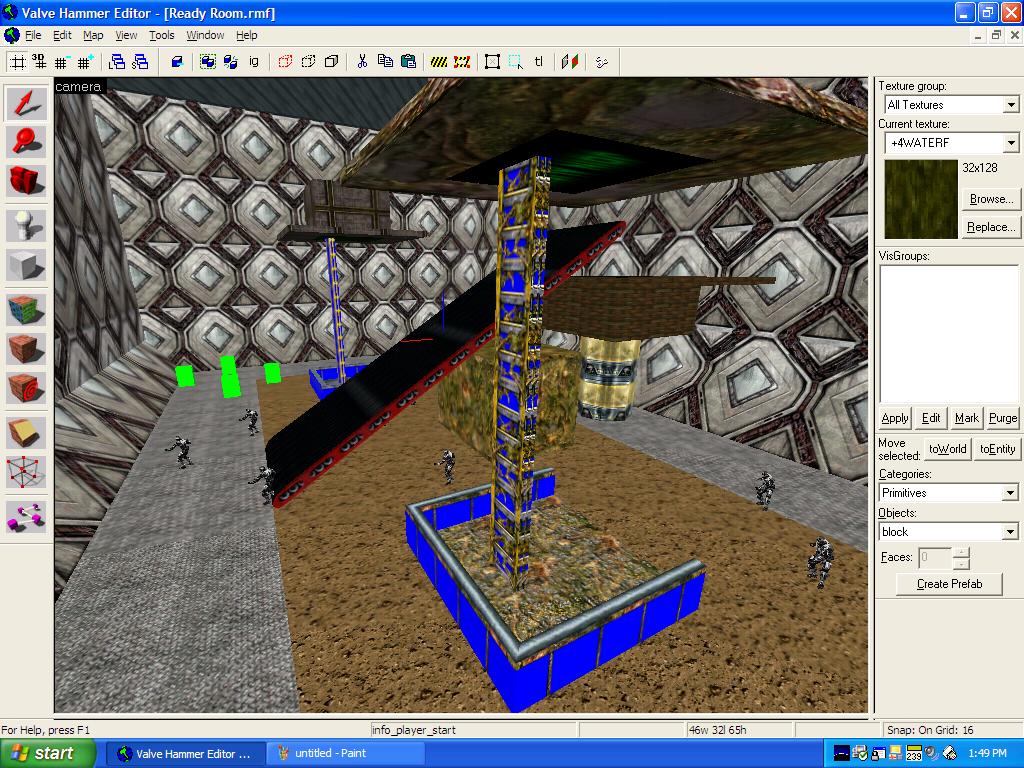Click the VisGroups Apply button
Screen dimensions: 1024x768
click(895, 418)
